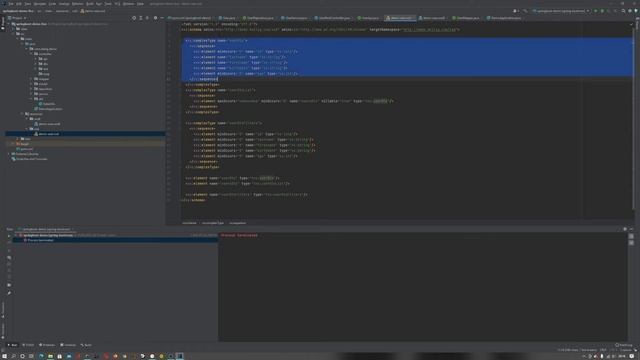Select pom.xml in Project tree

(x=25, y=149)
